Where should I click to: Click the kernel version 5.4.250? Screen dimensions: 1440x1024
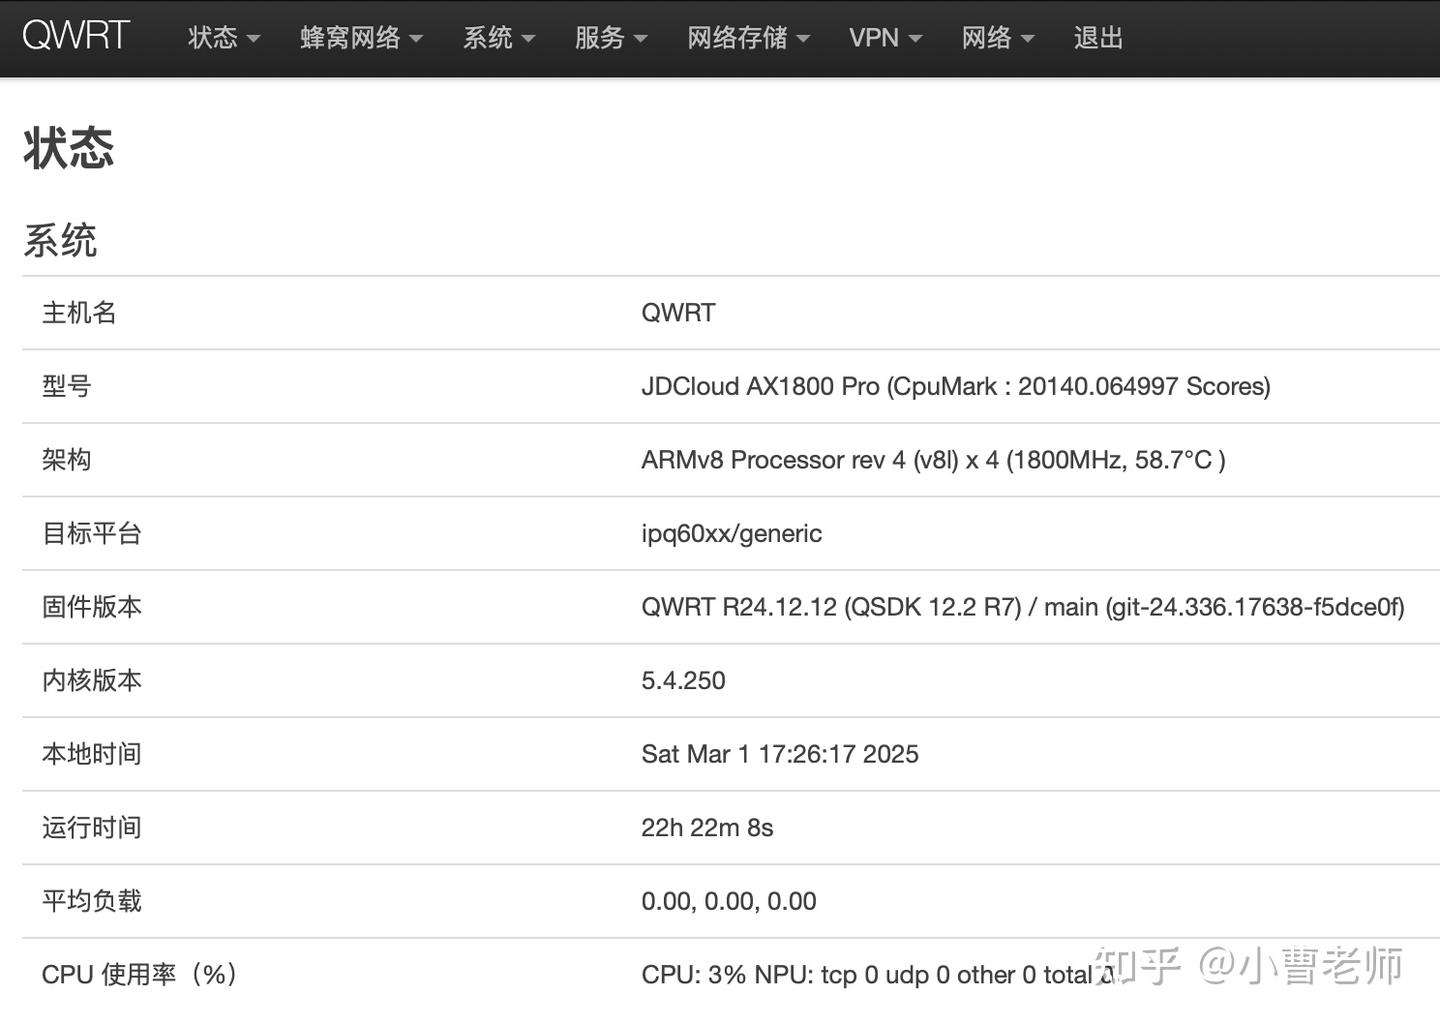683,680
